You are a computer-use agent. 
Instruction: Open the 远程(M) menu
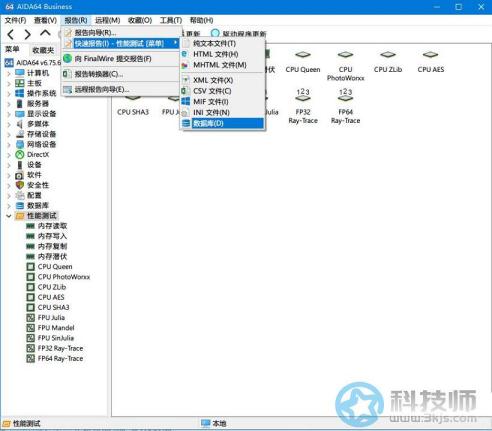(x=107, y=20)
